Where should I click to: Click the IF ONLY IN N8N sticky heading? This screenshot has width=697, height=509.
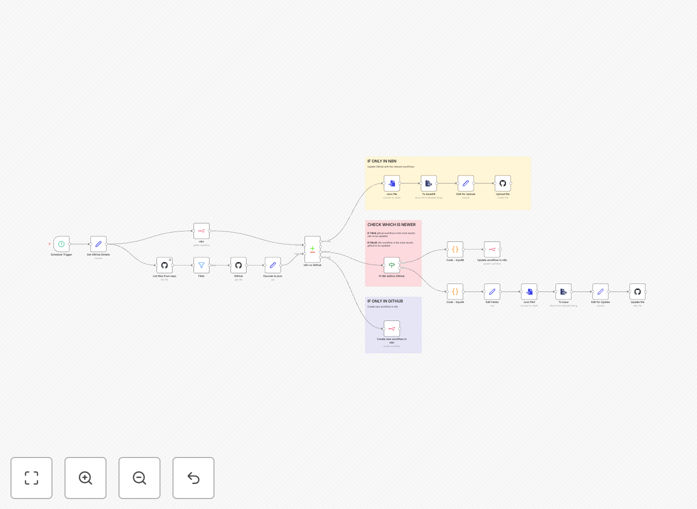tap(382, 161)
